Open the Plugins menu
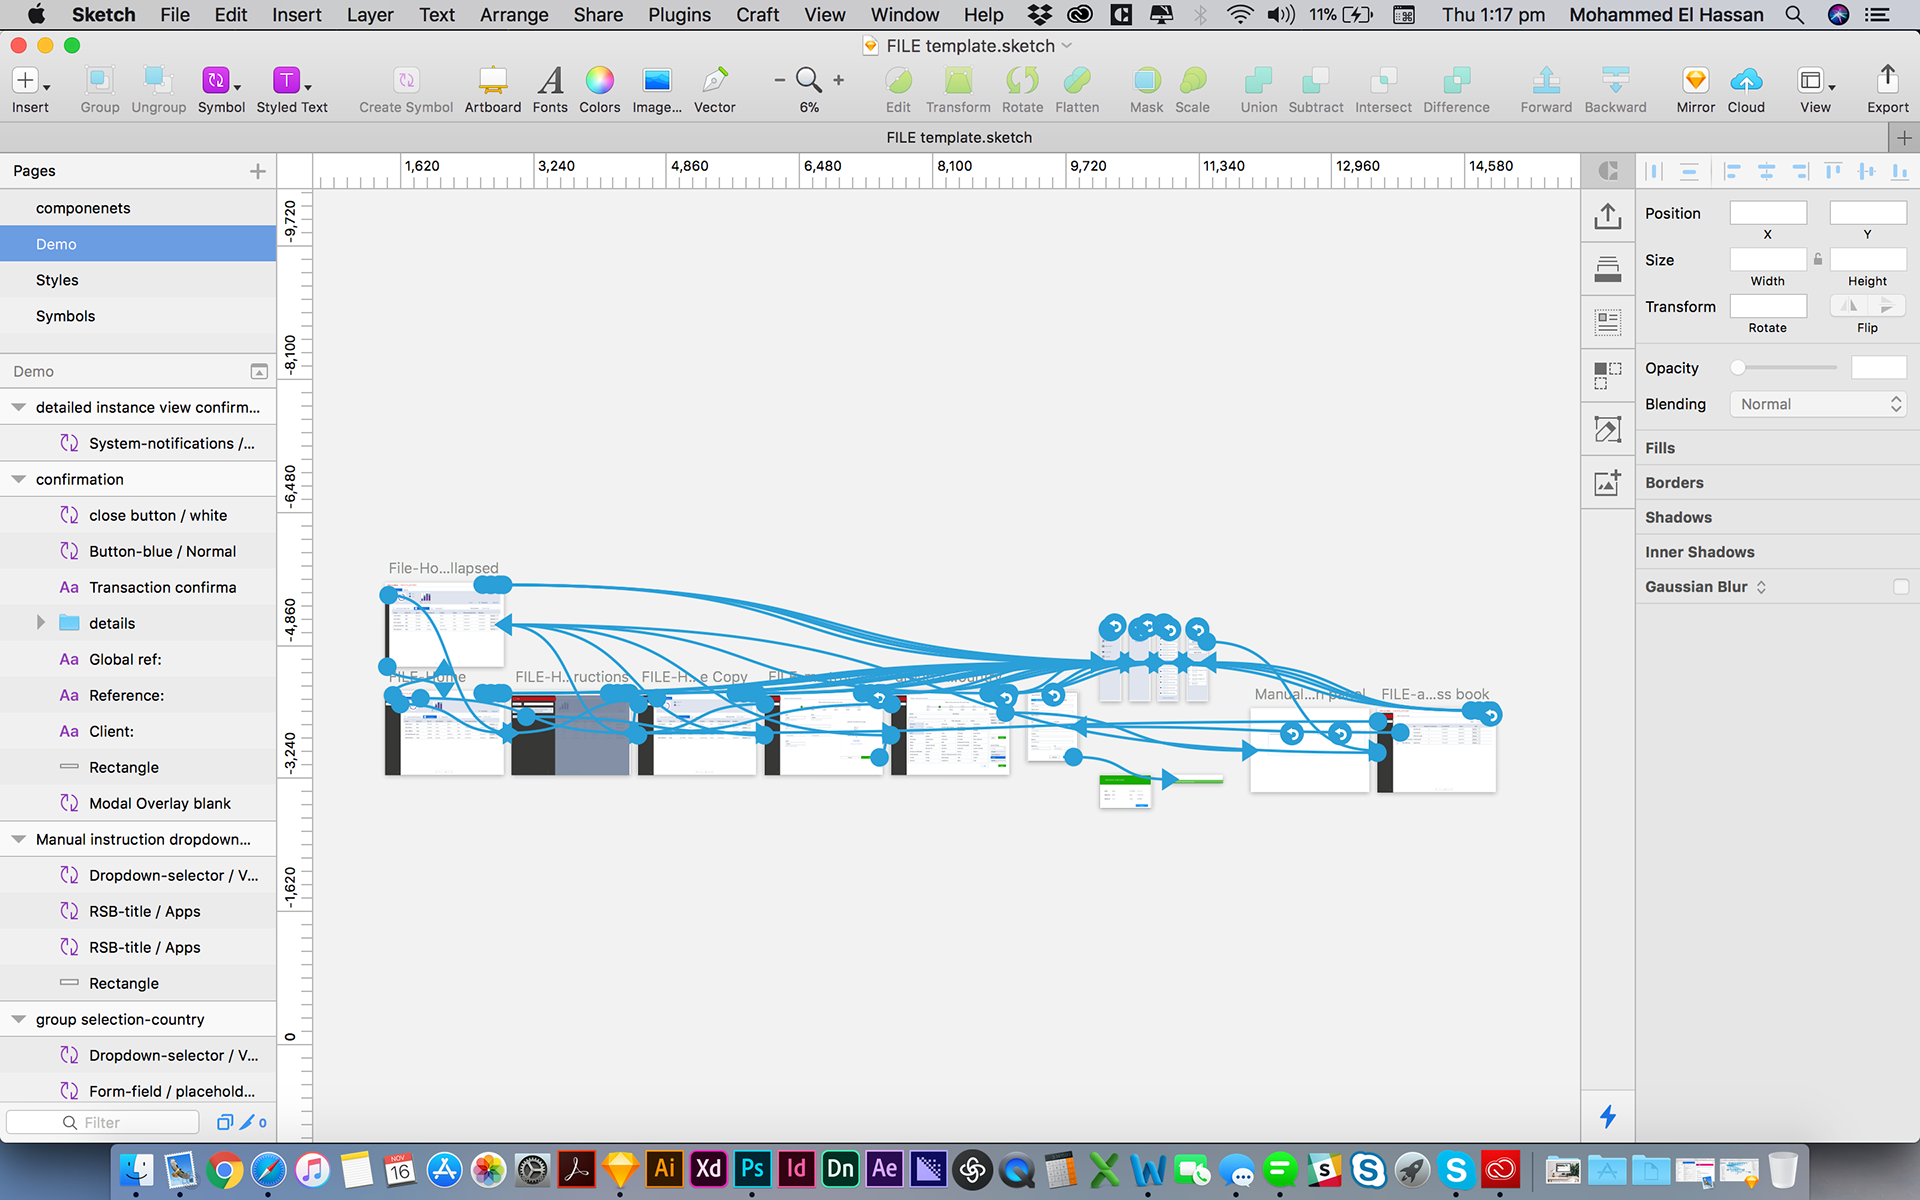 pyautogui.click(x=679, y=15)
